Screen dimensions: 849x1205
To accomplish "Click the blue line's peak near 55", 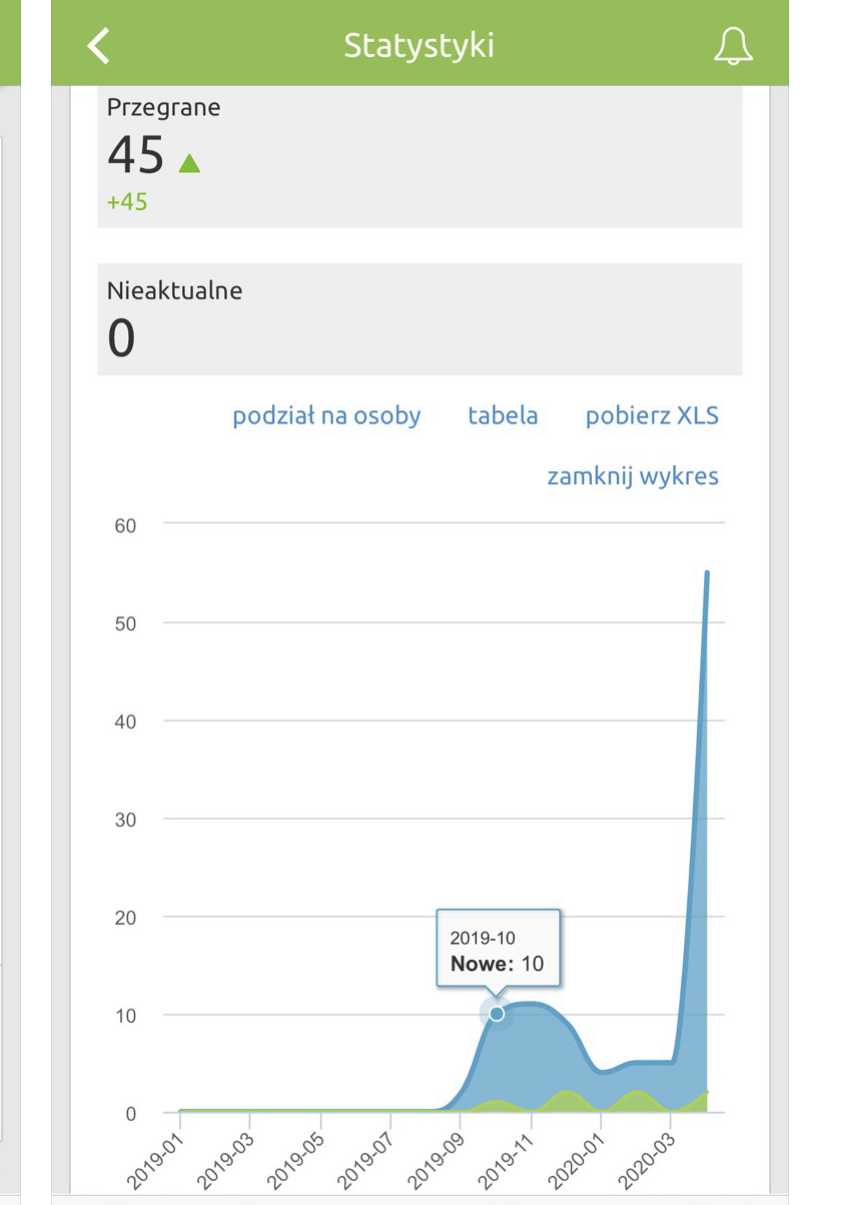I will tap(706, 574).
